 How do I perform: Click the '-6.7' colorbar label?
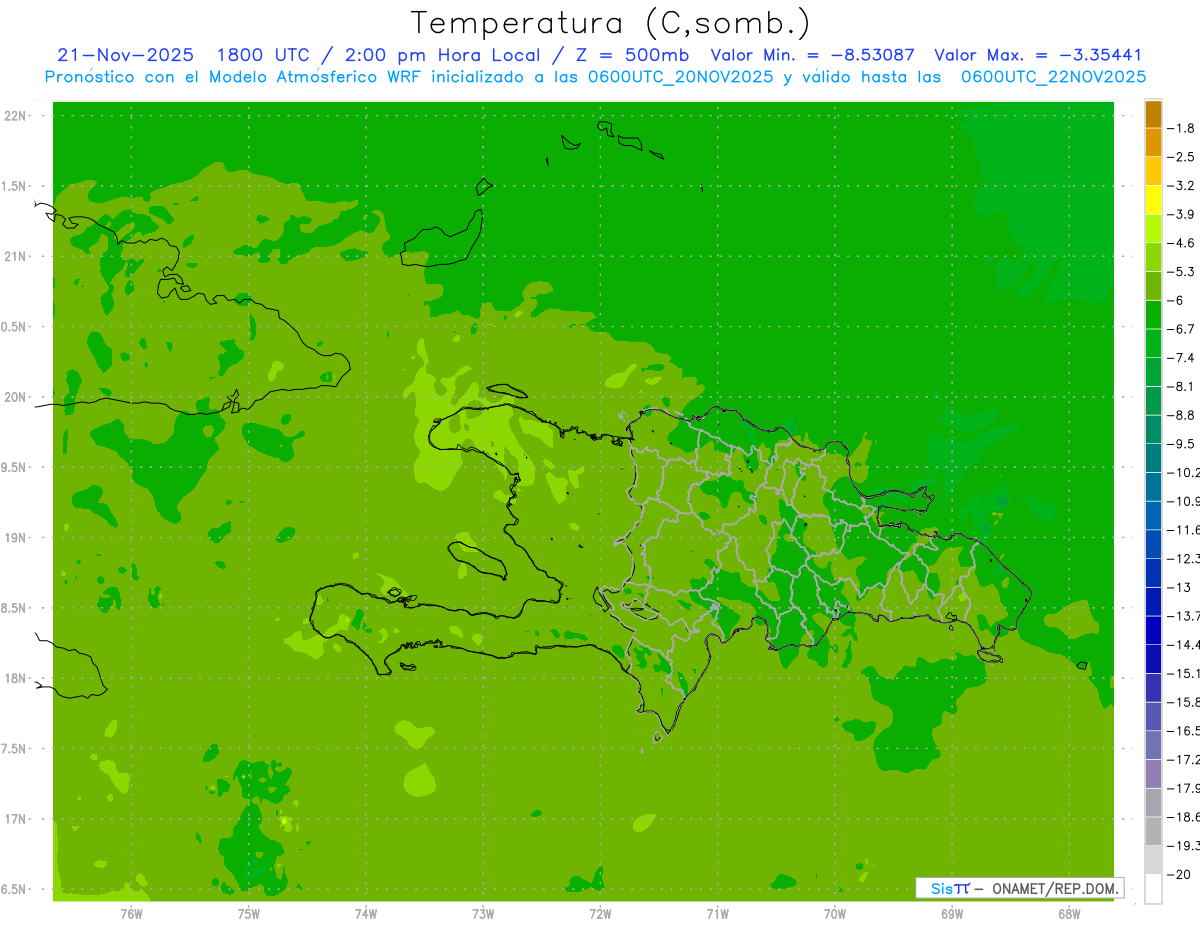point(1182,329)
